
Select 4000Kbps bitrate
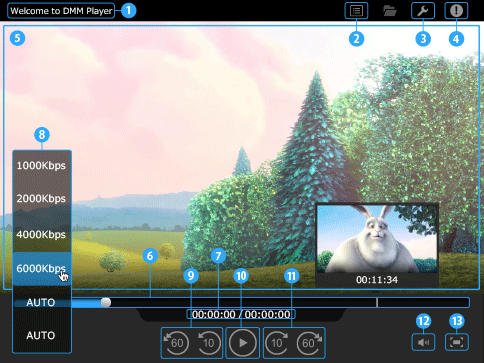coord(41,235)
